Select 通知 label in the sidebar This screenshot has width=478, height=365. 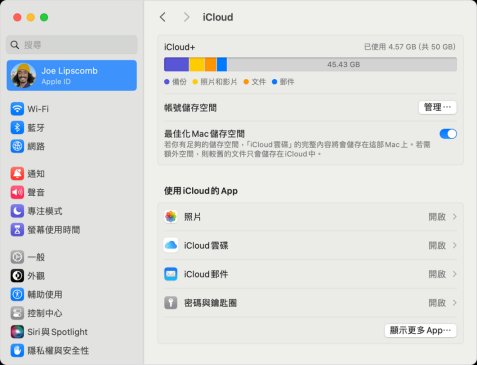point(36,174)
